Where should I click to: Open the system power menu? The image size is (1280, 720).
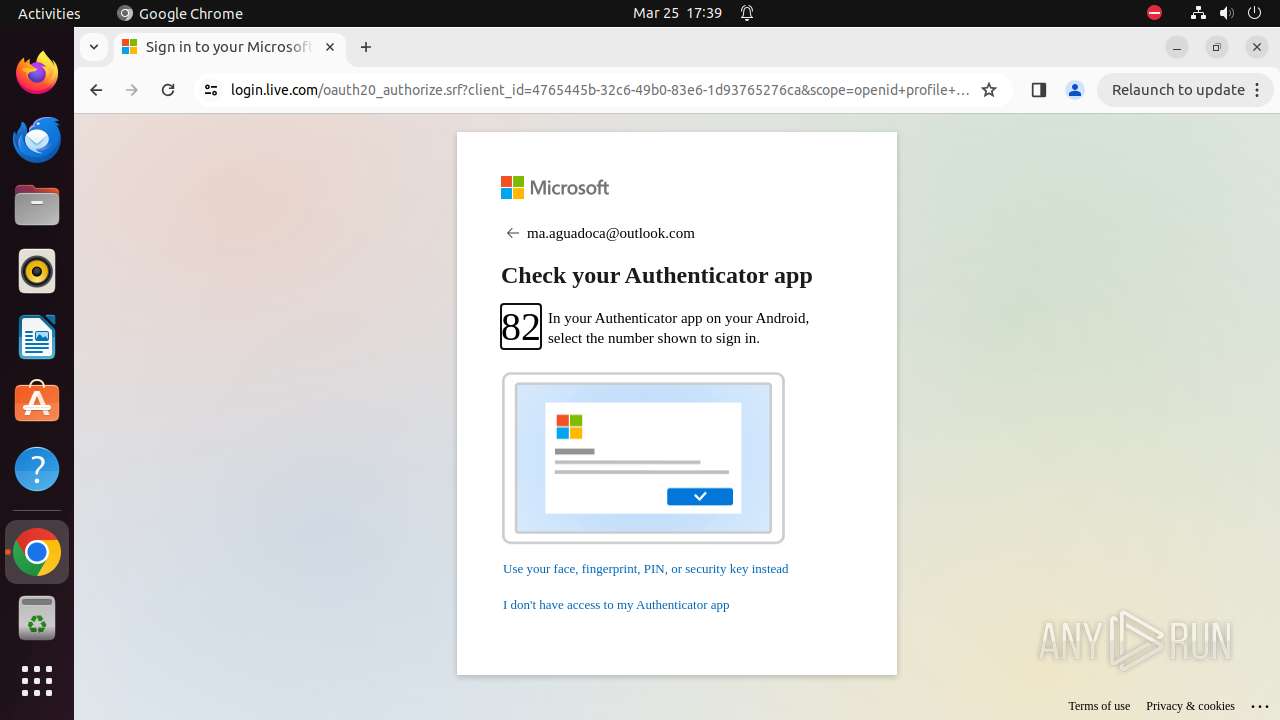click(1254, 13)
